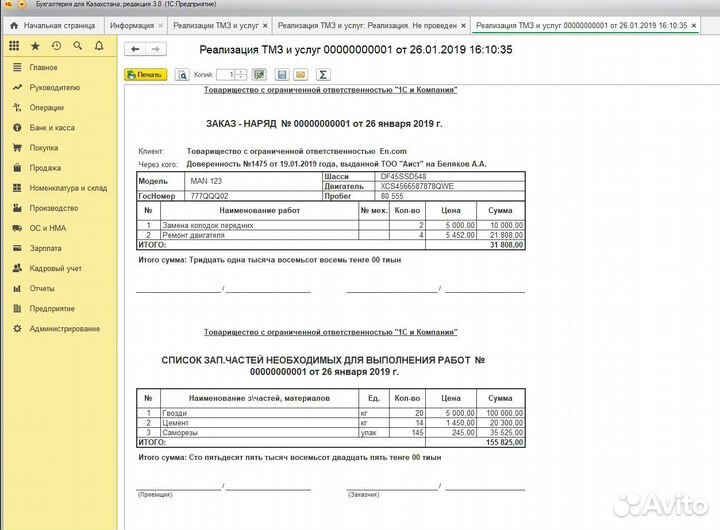Open the History clock icon
The image size is (720, 530).
pos(56,46)
